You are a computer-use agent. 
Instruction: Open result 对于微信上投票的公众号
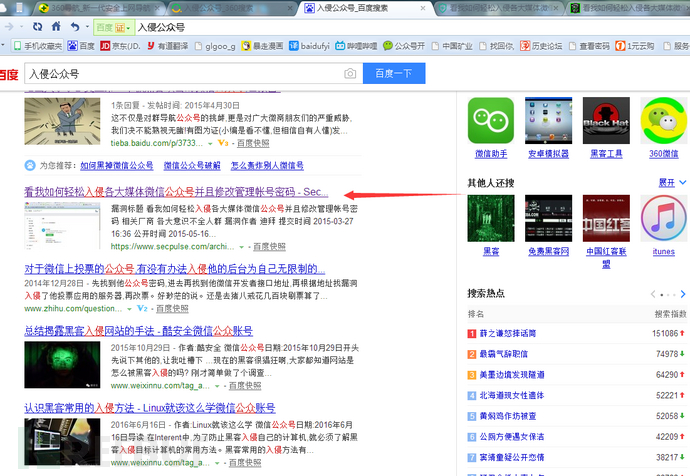click(175, 269)
